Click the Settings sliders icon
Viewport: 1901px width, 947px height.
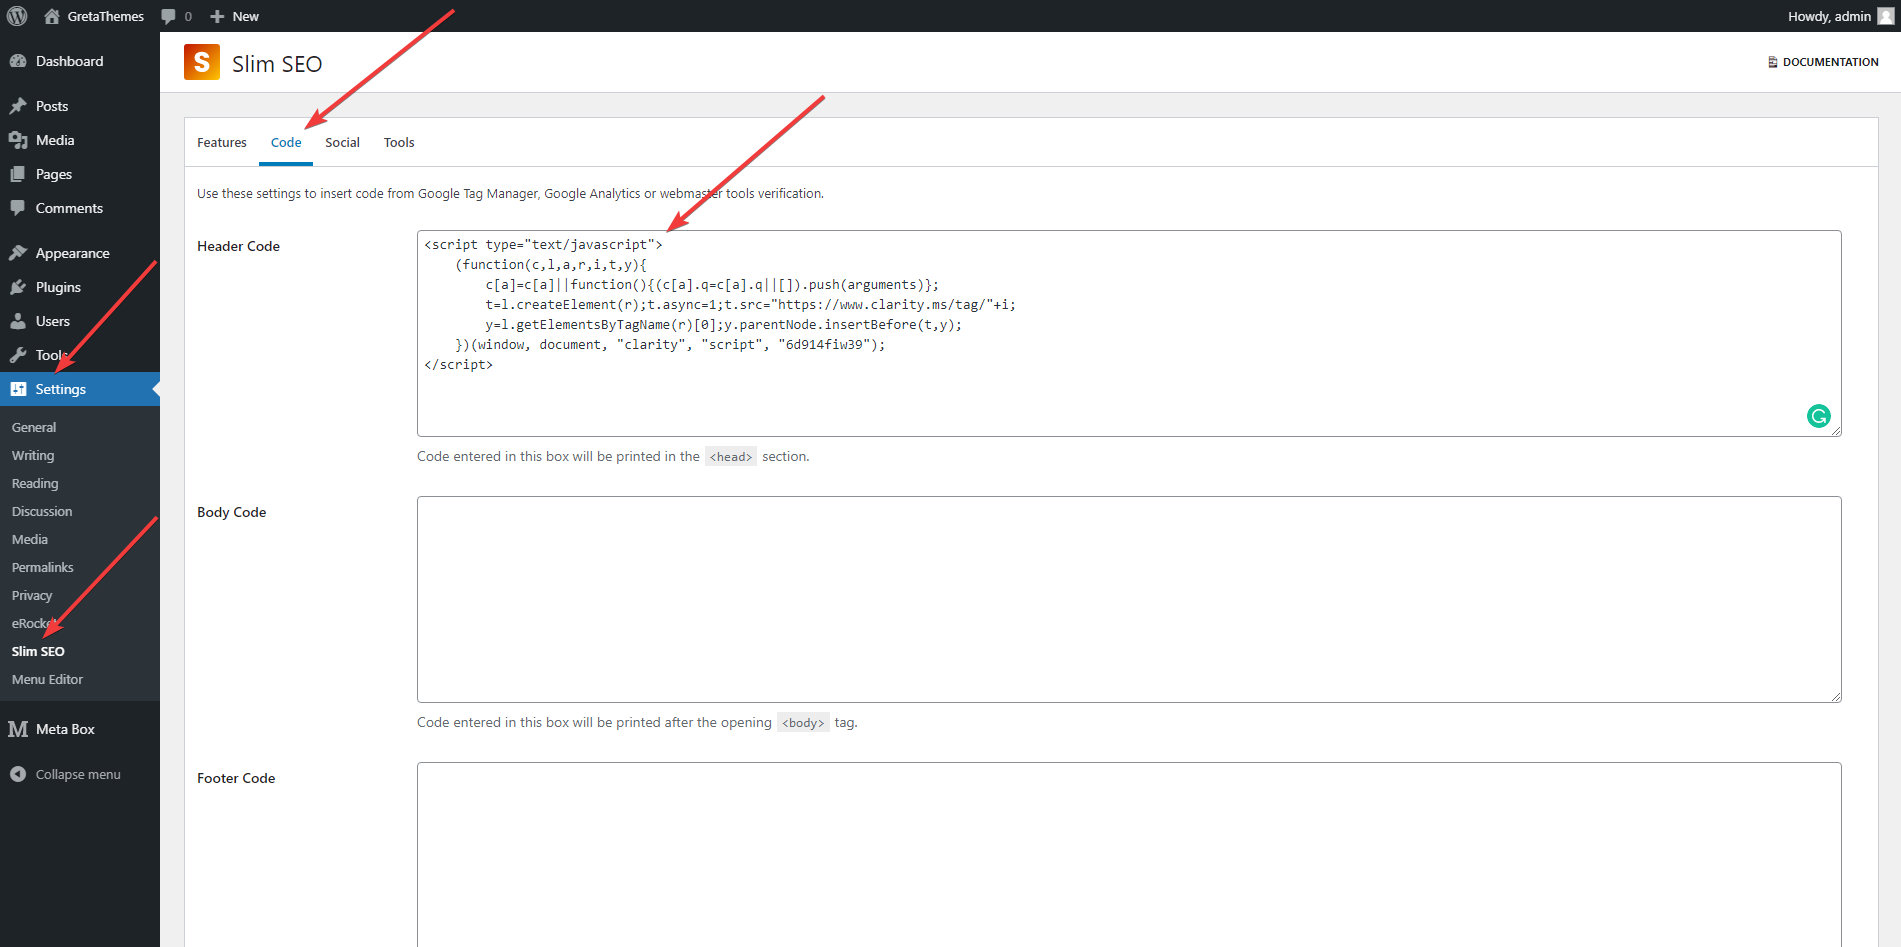coord(18,389)
